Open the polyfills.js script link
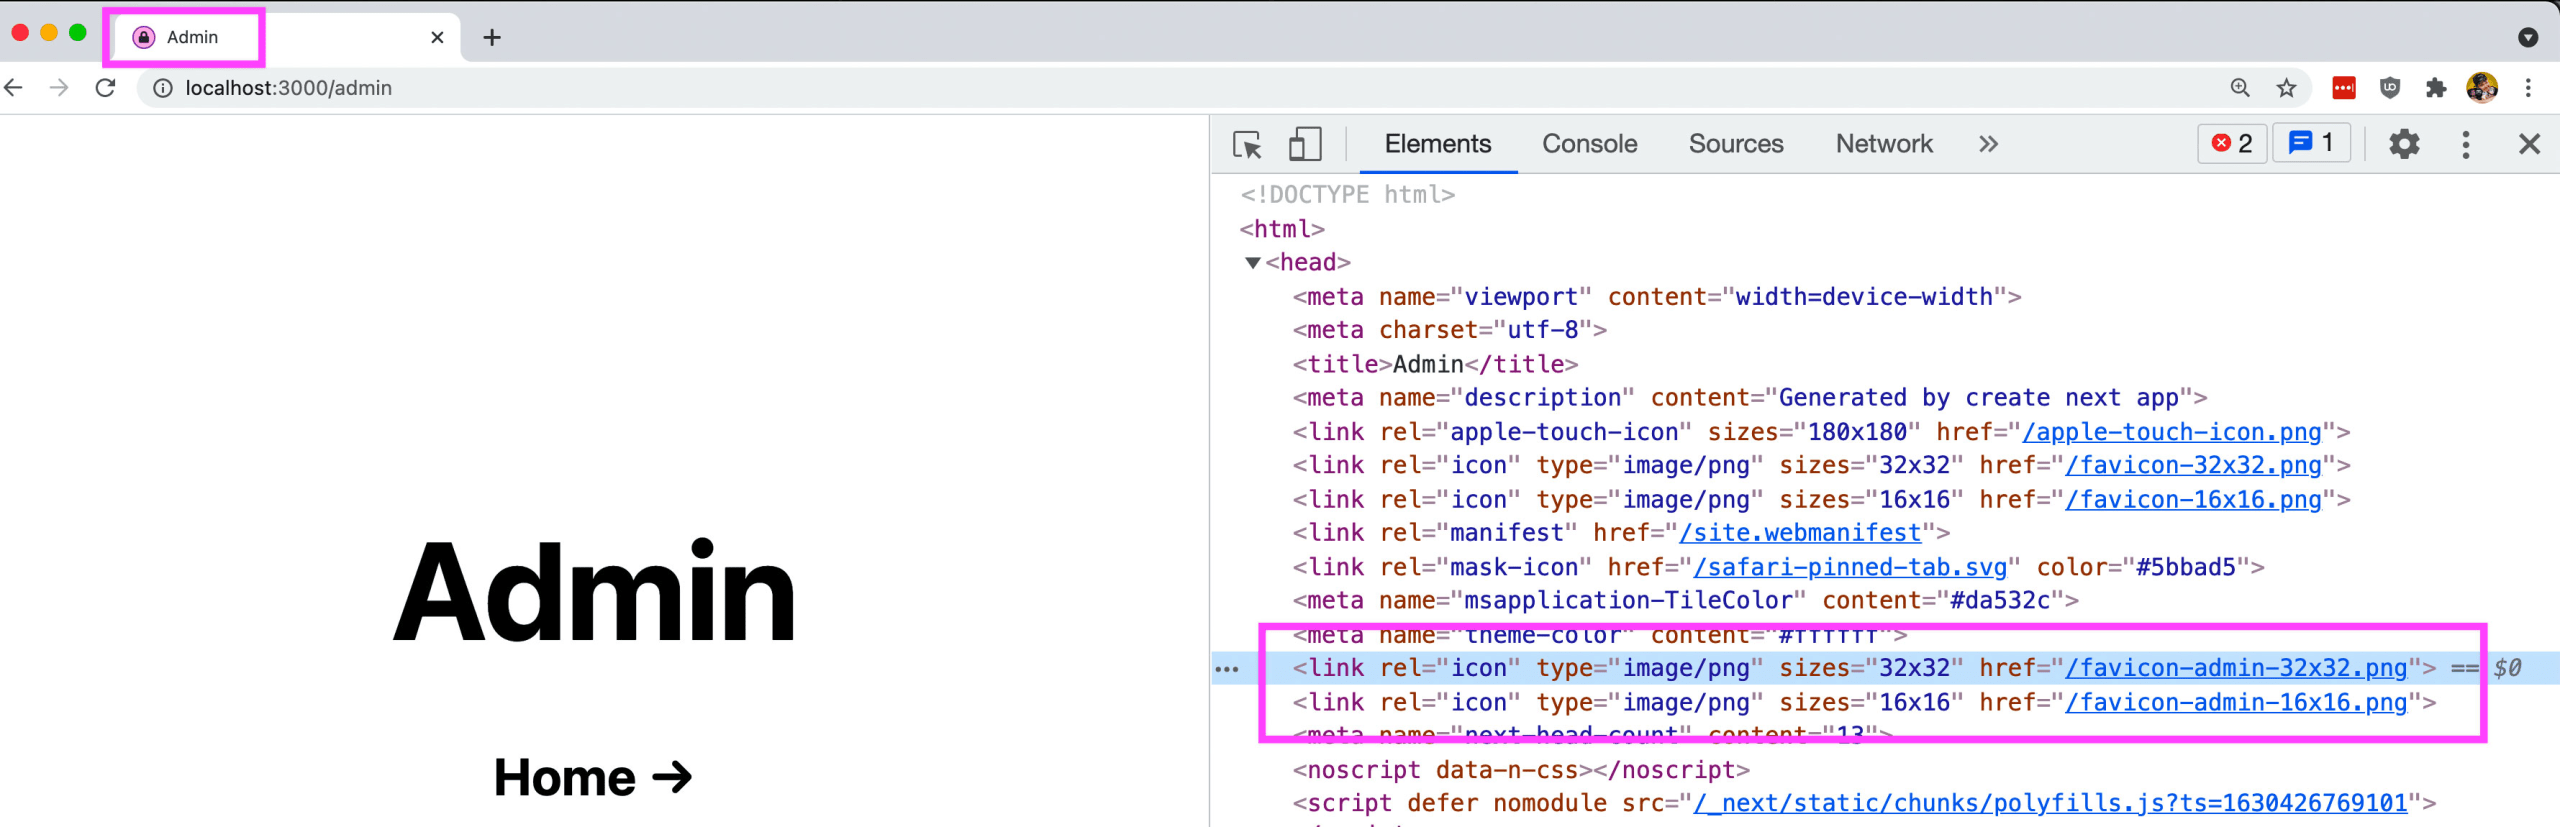Viewport: 2560px width, 827px height. (2050, 803)
